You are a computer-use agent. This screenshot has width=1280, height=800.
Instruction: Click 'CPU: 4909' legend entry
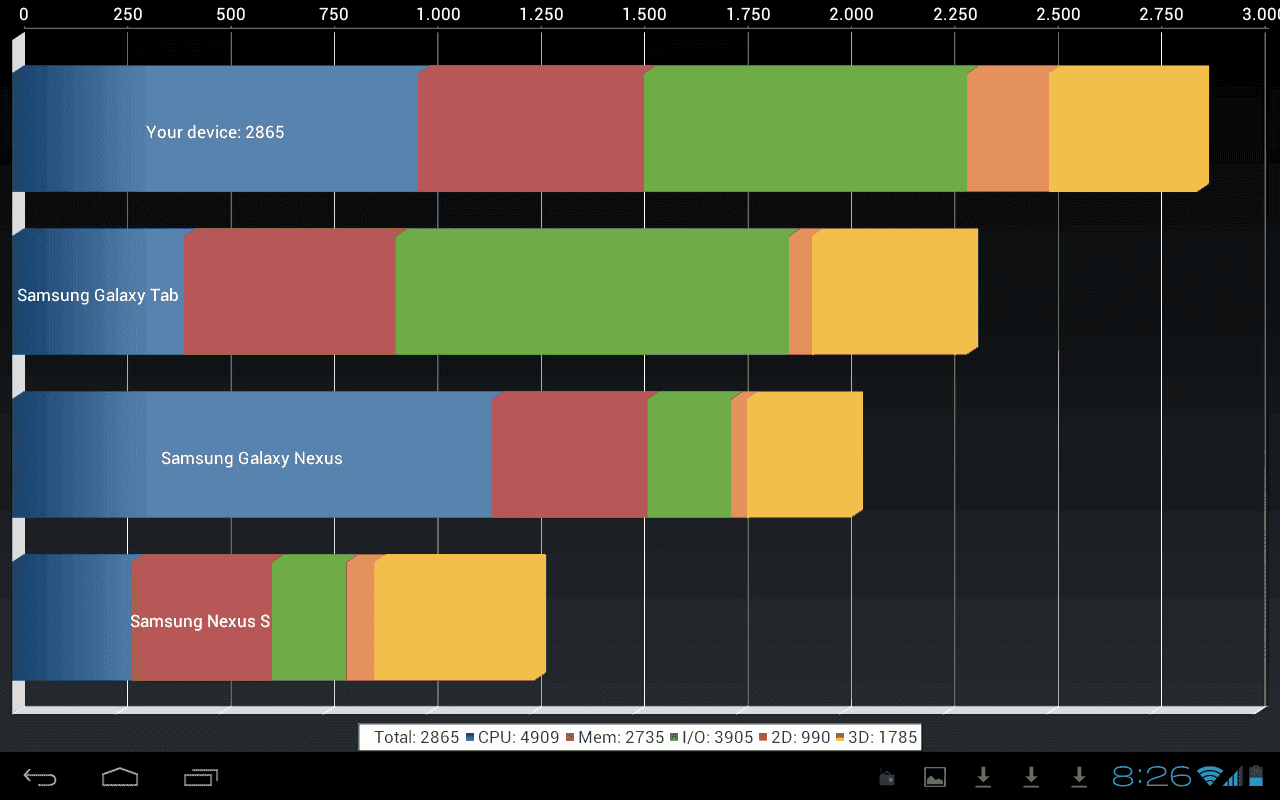(x=518, y=737)
